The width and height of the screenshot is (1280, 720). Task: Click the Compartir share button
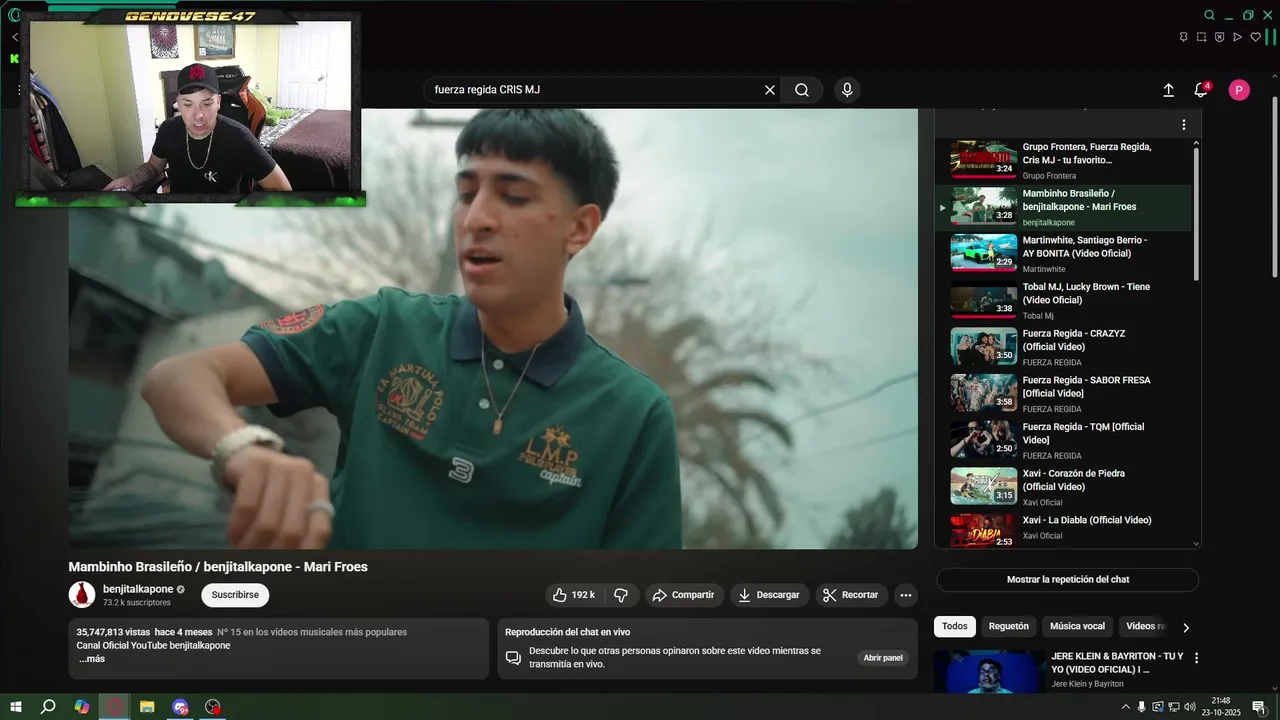[683, 595]
